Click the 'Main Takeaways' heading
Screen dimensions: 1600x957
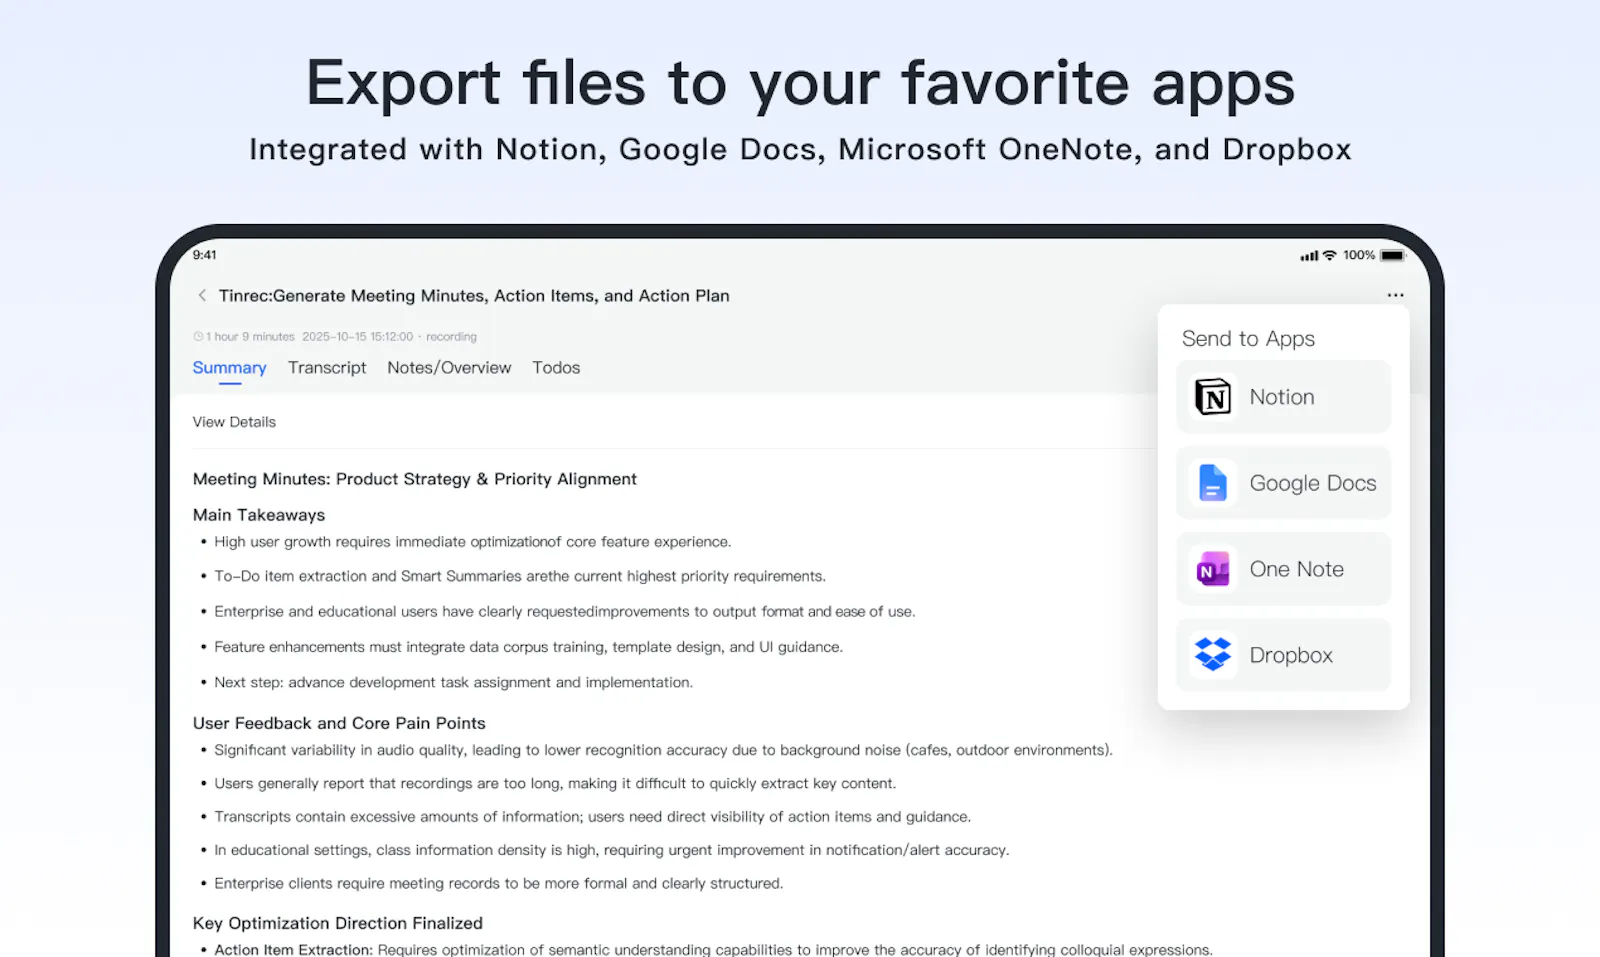pos(259,515)
